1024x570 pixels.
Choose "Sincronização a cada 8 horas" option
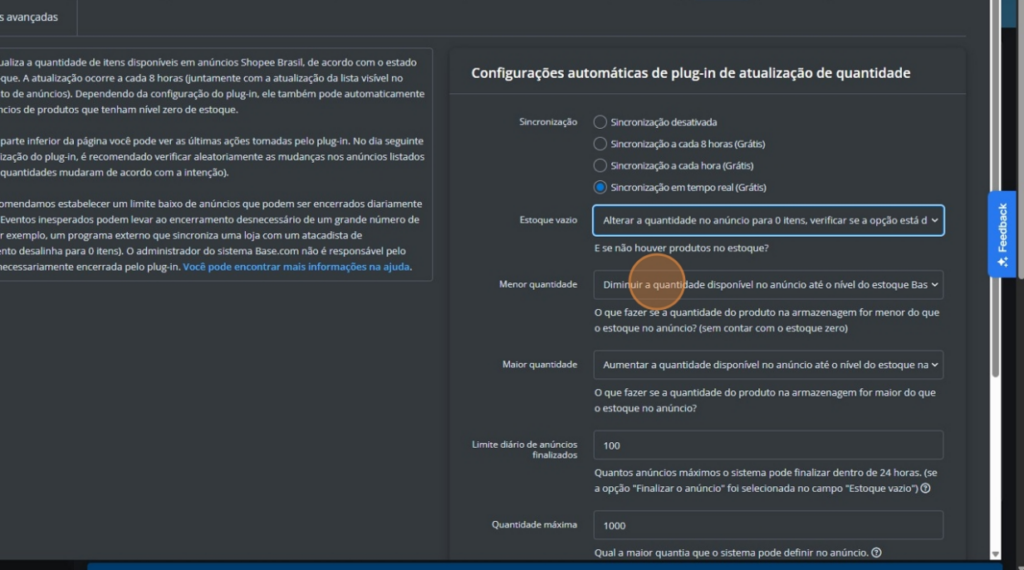pyautogui.click(x=600, y=144)
